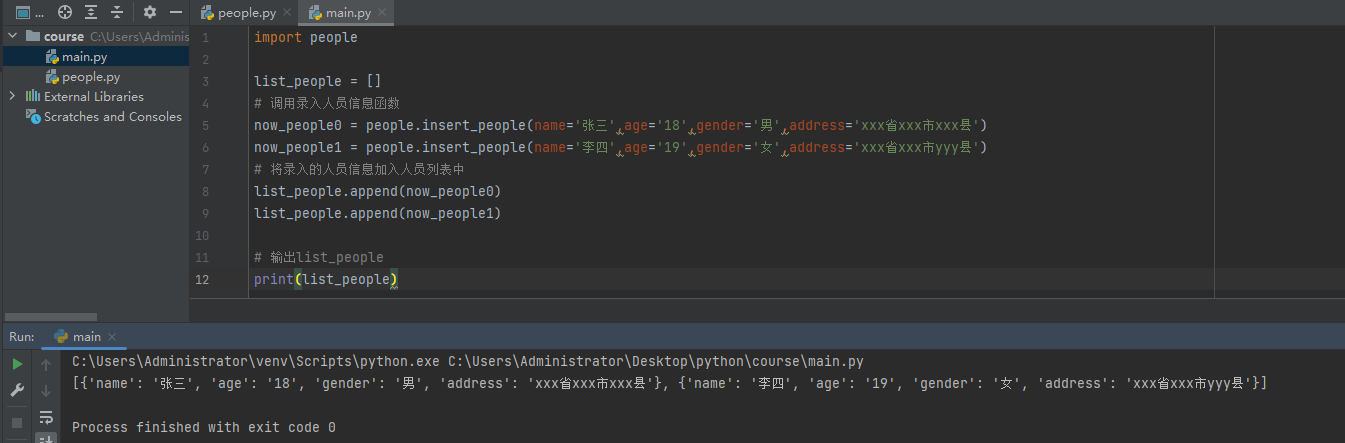Screen dimensions: 1345x443
Task: Hide the Project tool window
Action: pyautogui.click(x=176, y=12)
